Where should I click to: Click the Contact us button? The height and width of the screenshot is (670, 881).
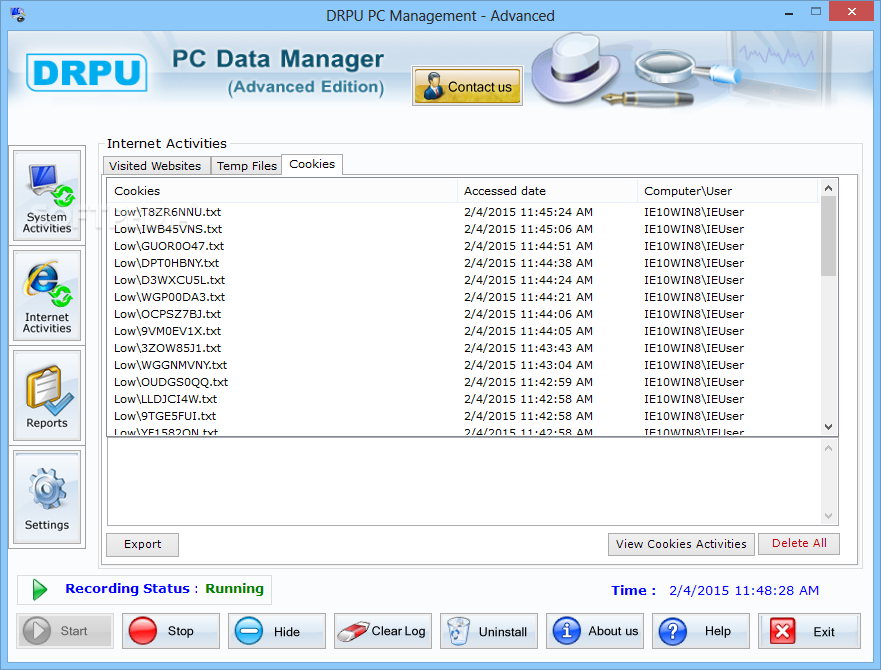[467, 86]
